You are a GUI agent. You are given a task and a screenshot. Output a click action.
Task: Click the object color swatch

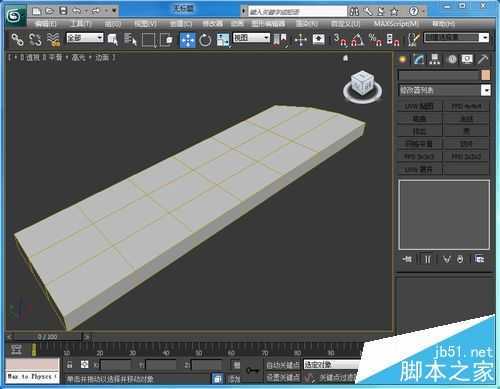pos(485,75)
